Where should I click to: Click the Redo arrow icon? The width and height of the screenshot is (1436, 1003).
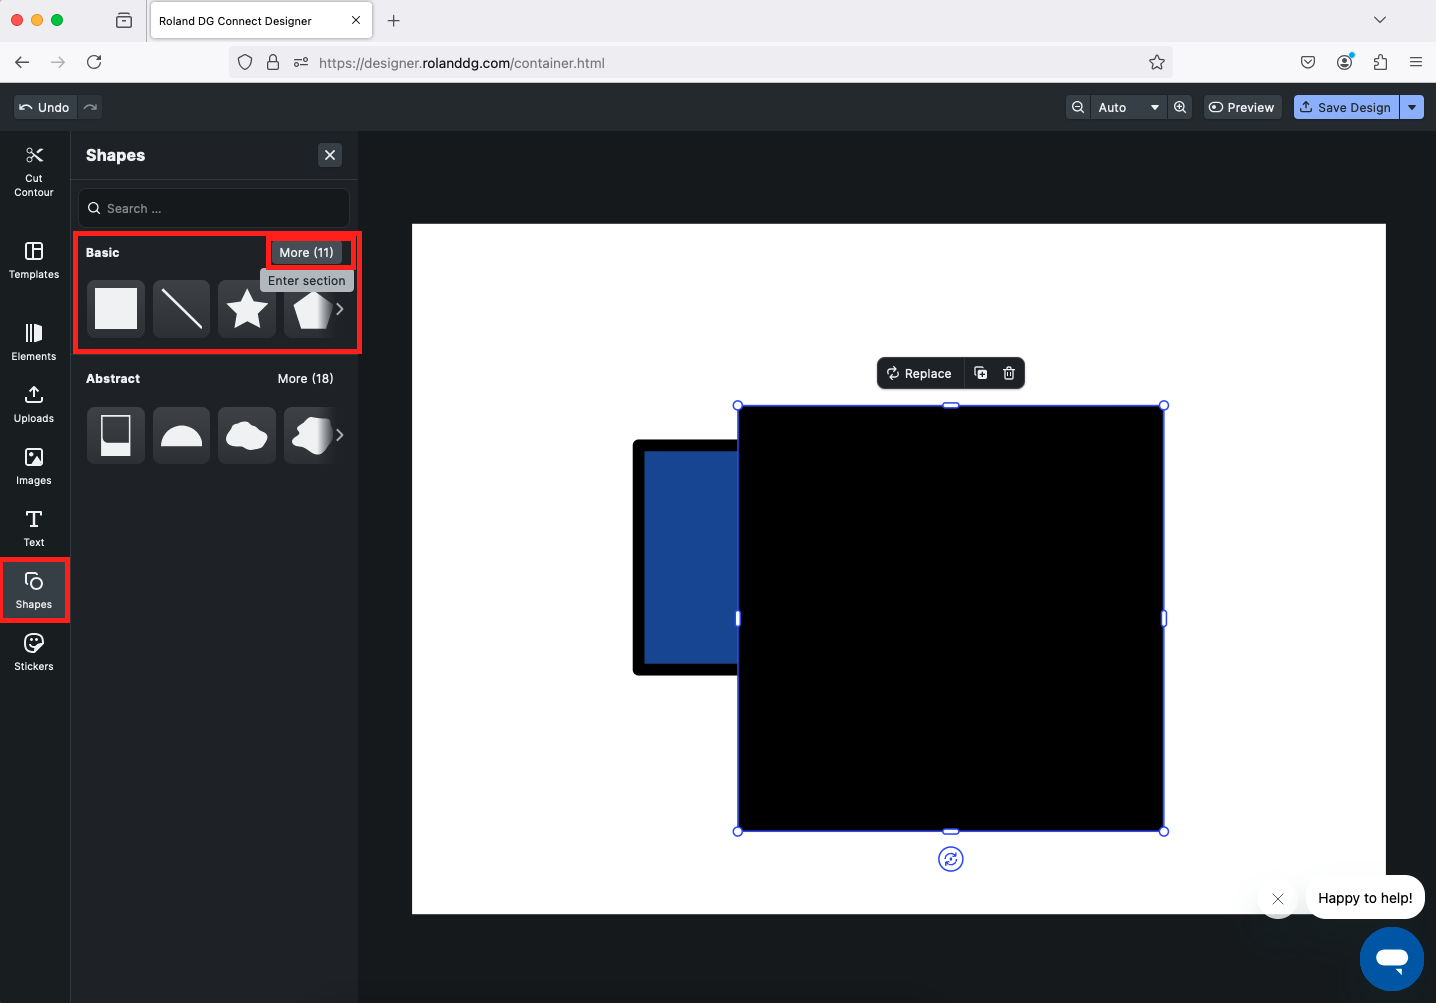(x=90, y=107)
